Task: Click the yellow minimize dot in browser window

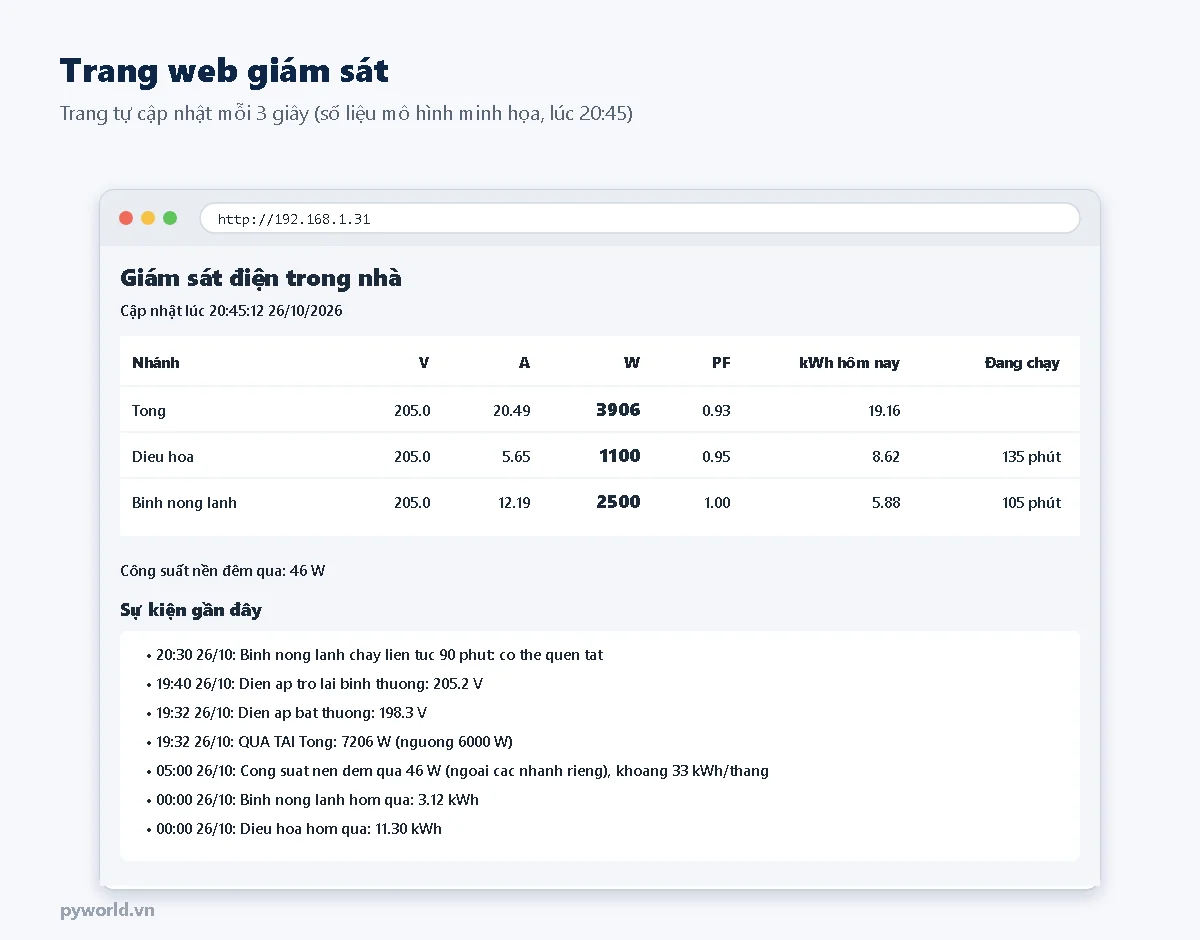Action: pyautogui.click(x=148, y=218)
